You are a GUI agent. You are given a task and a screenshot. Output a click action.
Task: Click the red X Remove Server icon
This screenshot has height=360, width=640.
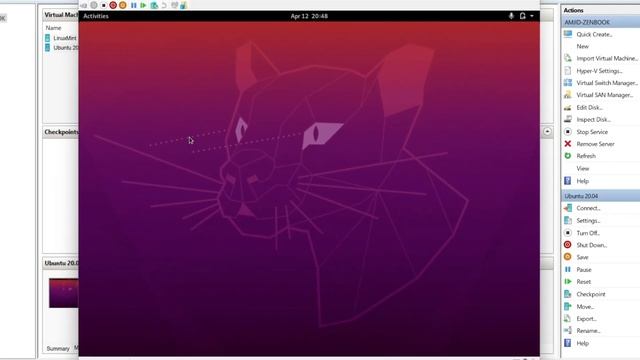click(x=568, y=144)
